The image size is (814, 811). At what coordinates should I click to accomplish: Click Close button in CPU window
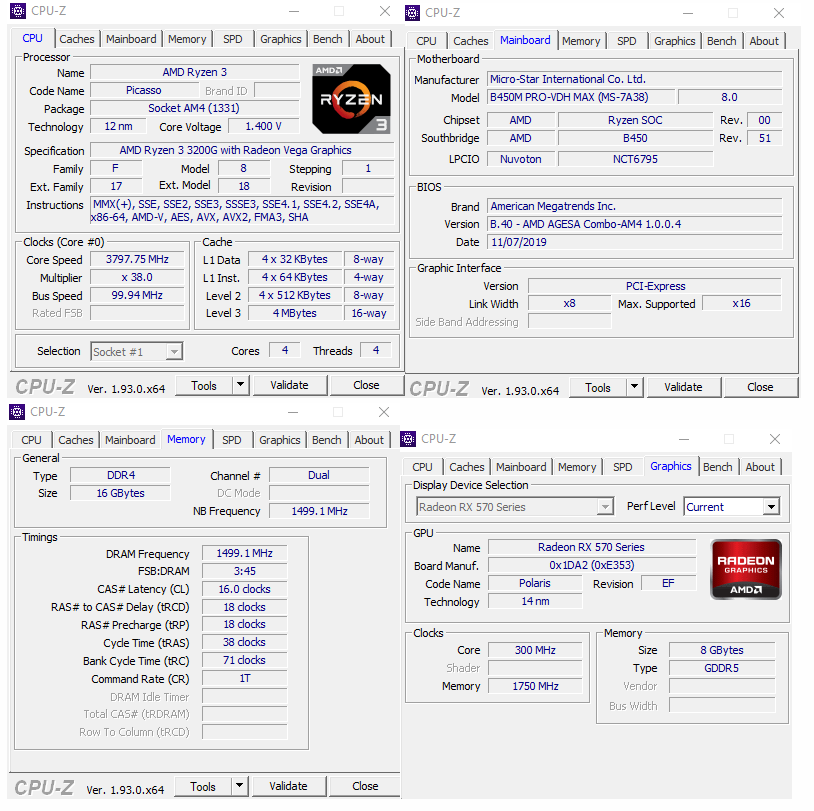pos(366,385)
